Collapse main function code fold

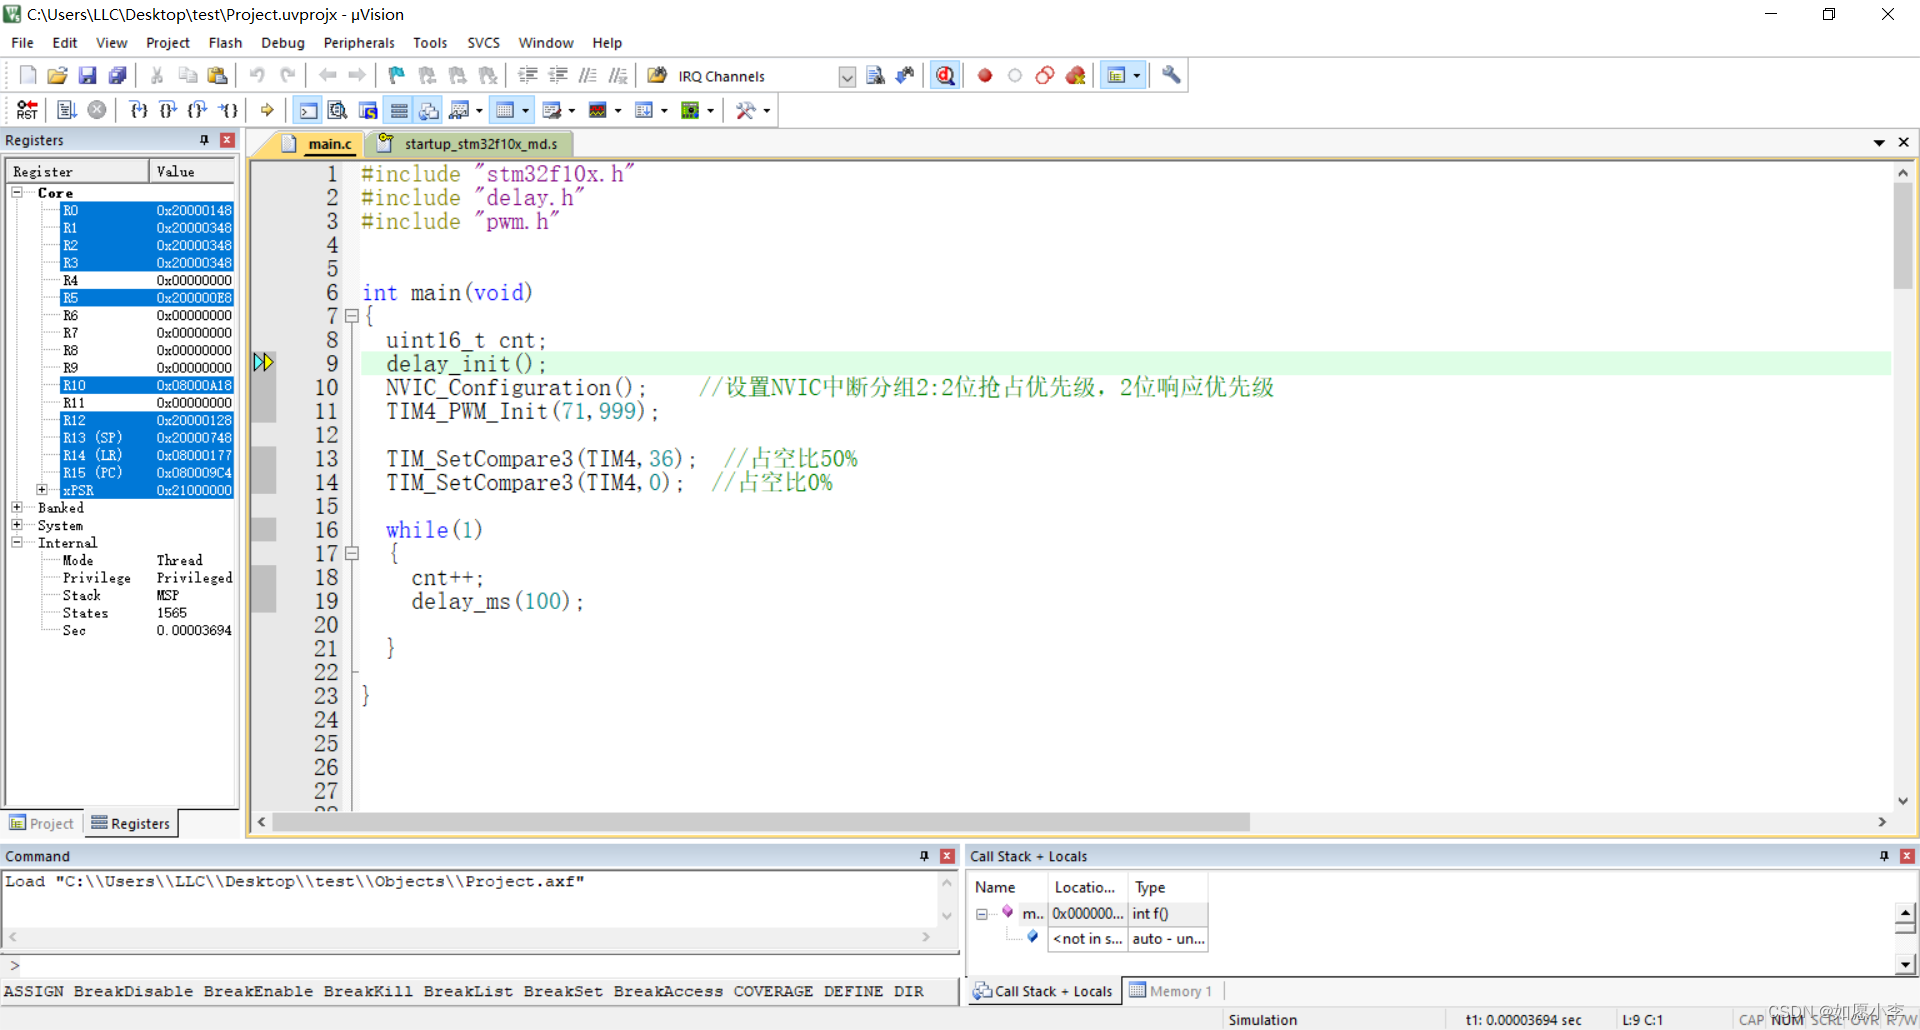(x=352, y=316)
